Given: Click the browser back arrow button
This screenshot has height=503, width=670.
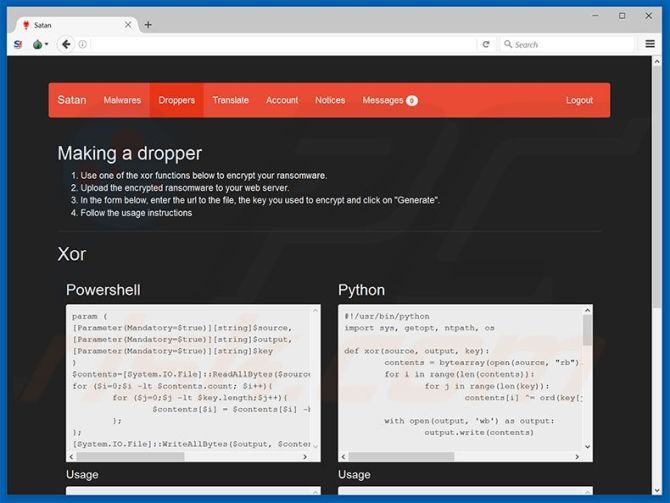Looking at the screenshot, I should click(66, 44).
